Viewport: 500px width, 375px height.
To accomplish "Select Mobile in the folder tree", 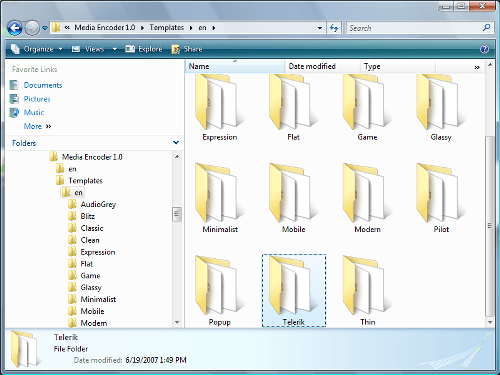I will tap(92, 311).
